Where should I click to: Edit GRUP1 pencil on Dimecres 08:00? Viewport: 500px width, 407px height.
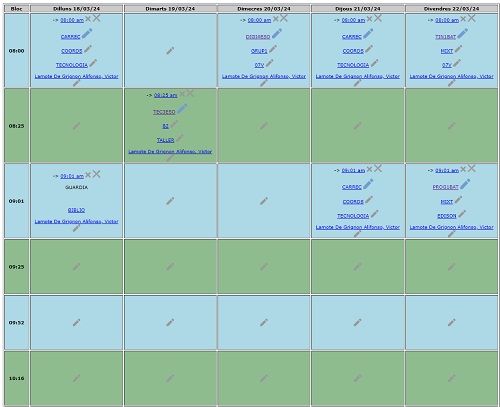click(x=273, y=49)
